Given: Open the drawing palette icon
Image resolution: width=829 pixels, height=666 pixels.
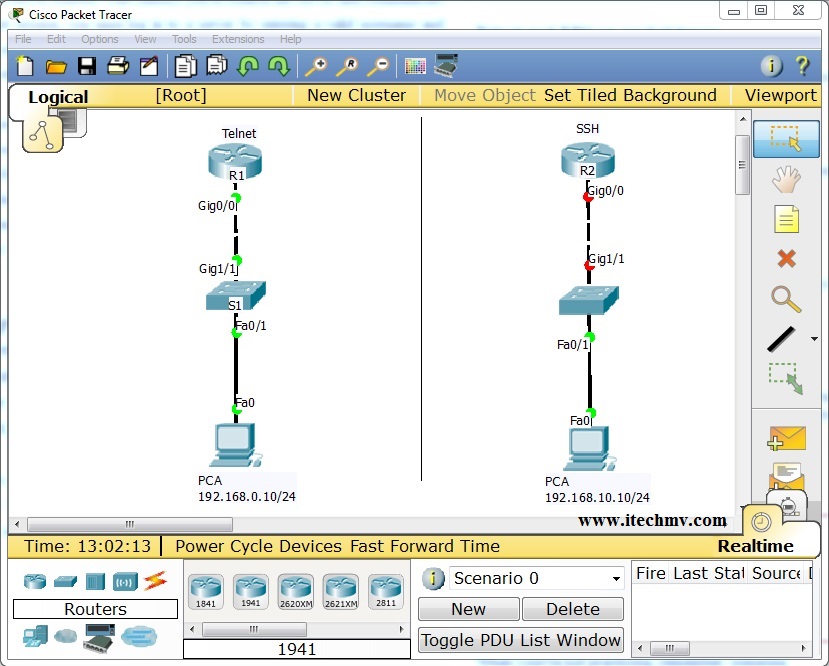Looking at the screenshot, I should pyautogui.click(x=415, y=67).
